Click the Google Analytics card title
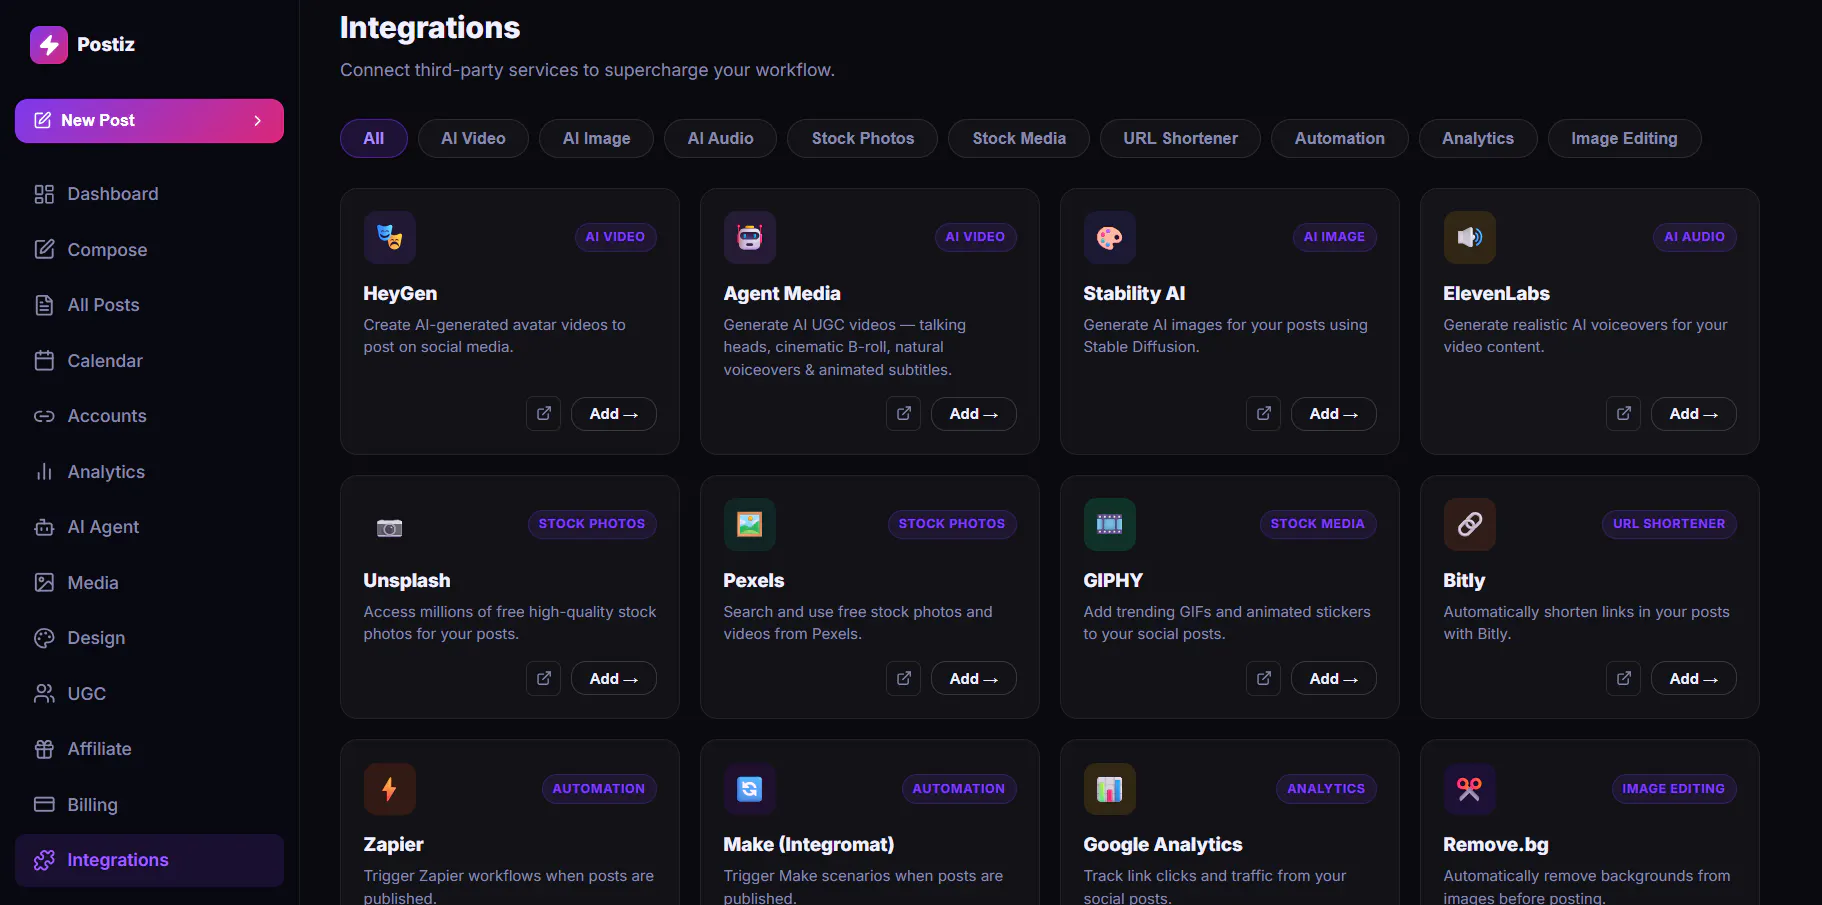1822x905 pixels. (x=1163, y=845)
